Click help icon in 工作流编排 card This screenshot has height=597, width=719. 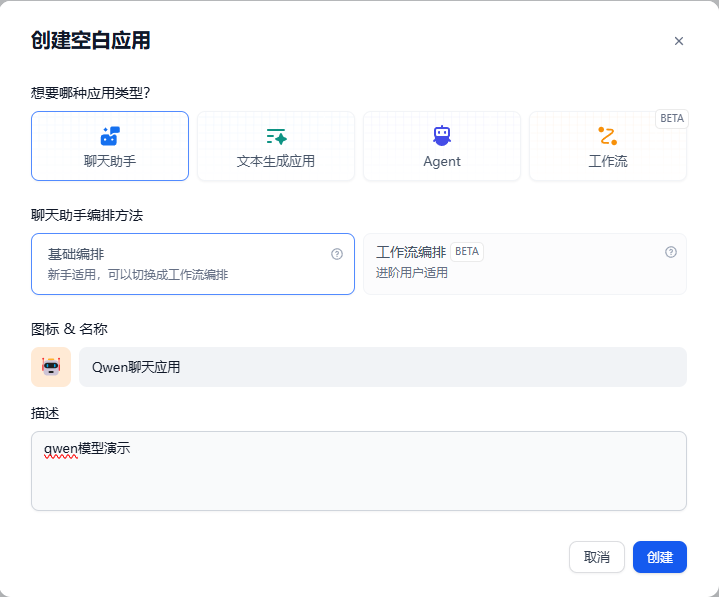click(x=671, y=252)
